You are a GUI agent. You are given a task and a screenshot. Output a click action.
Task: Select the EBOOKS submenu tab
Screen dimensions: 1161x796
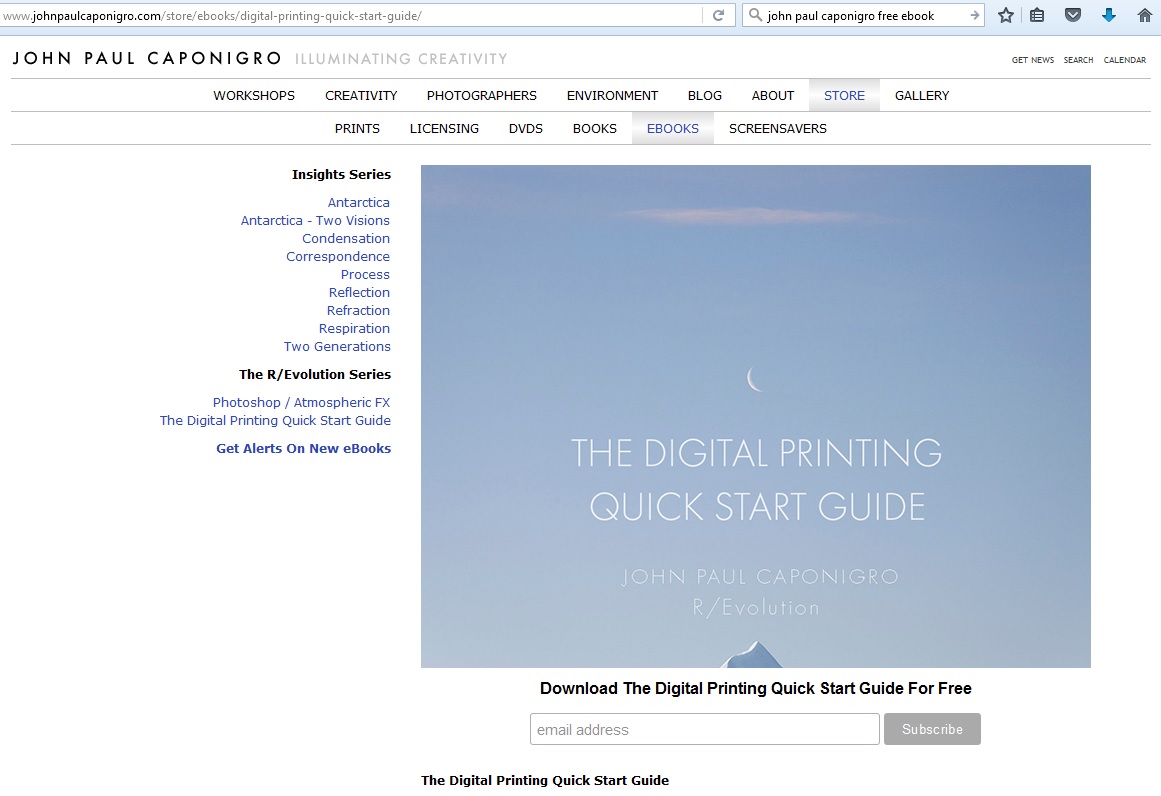pyautogui.click(x=672, y=128)
